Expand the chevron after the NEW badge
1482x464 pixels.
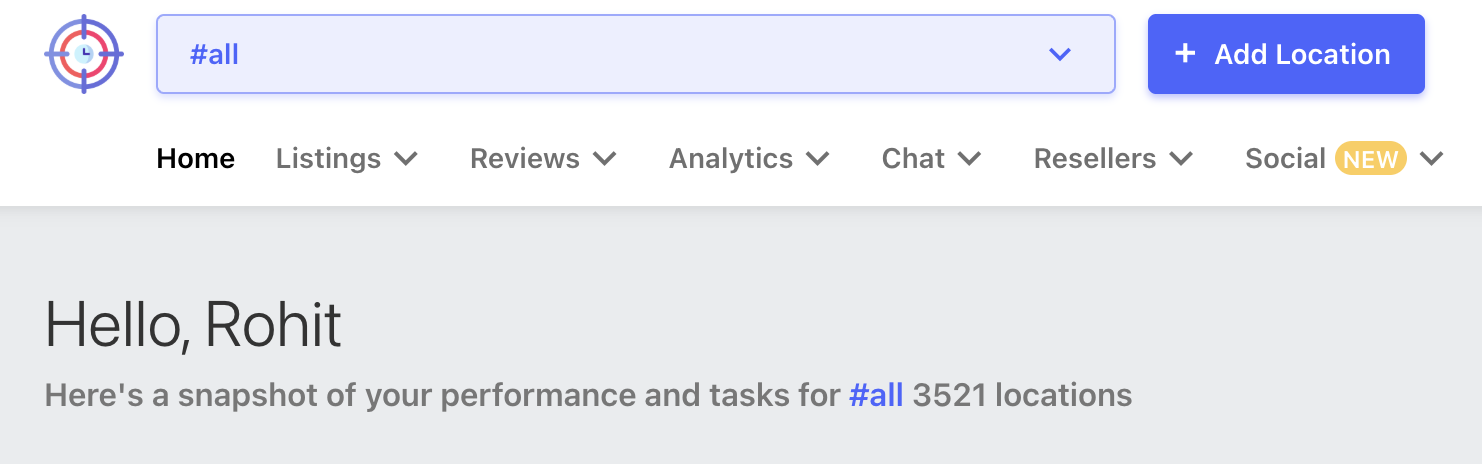tap(1431, 159)
